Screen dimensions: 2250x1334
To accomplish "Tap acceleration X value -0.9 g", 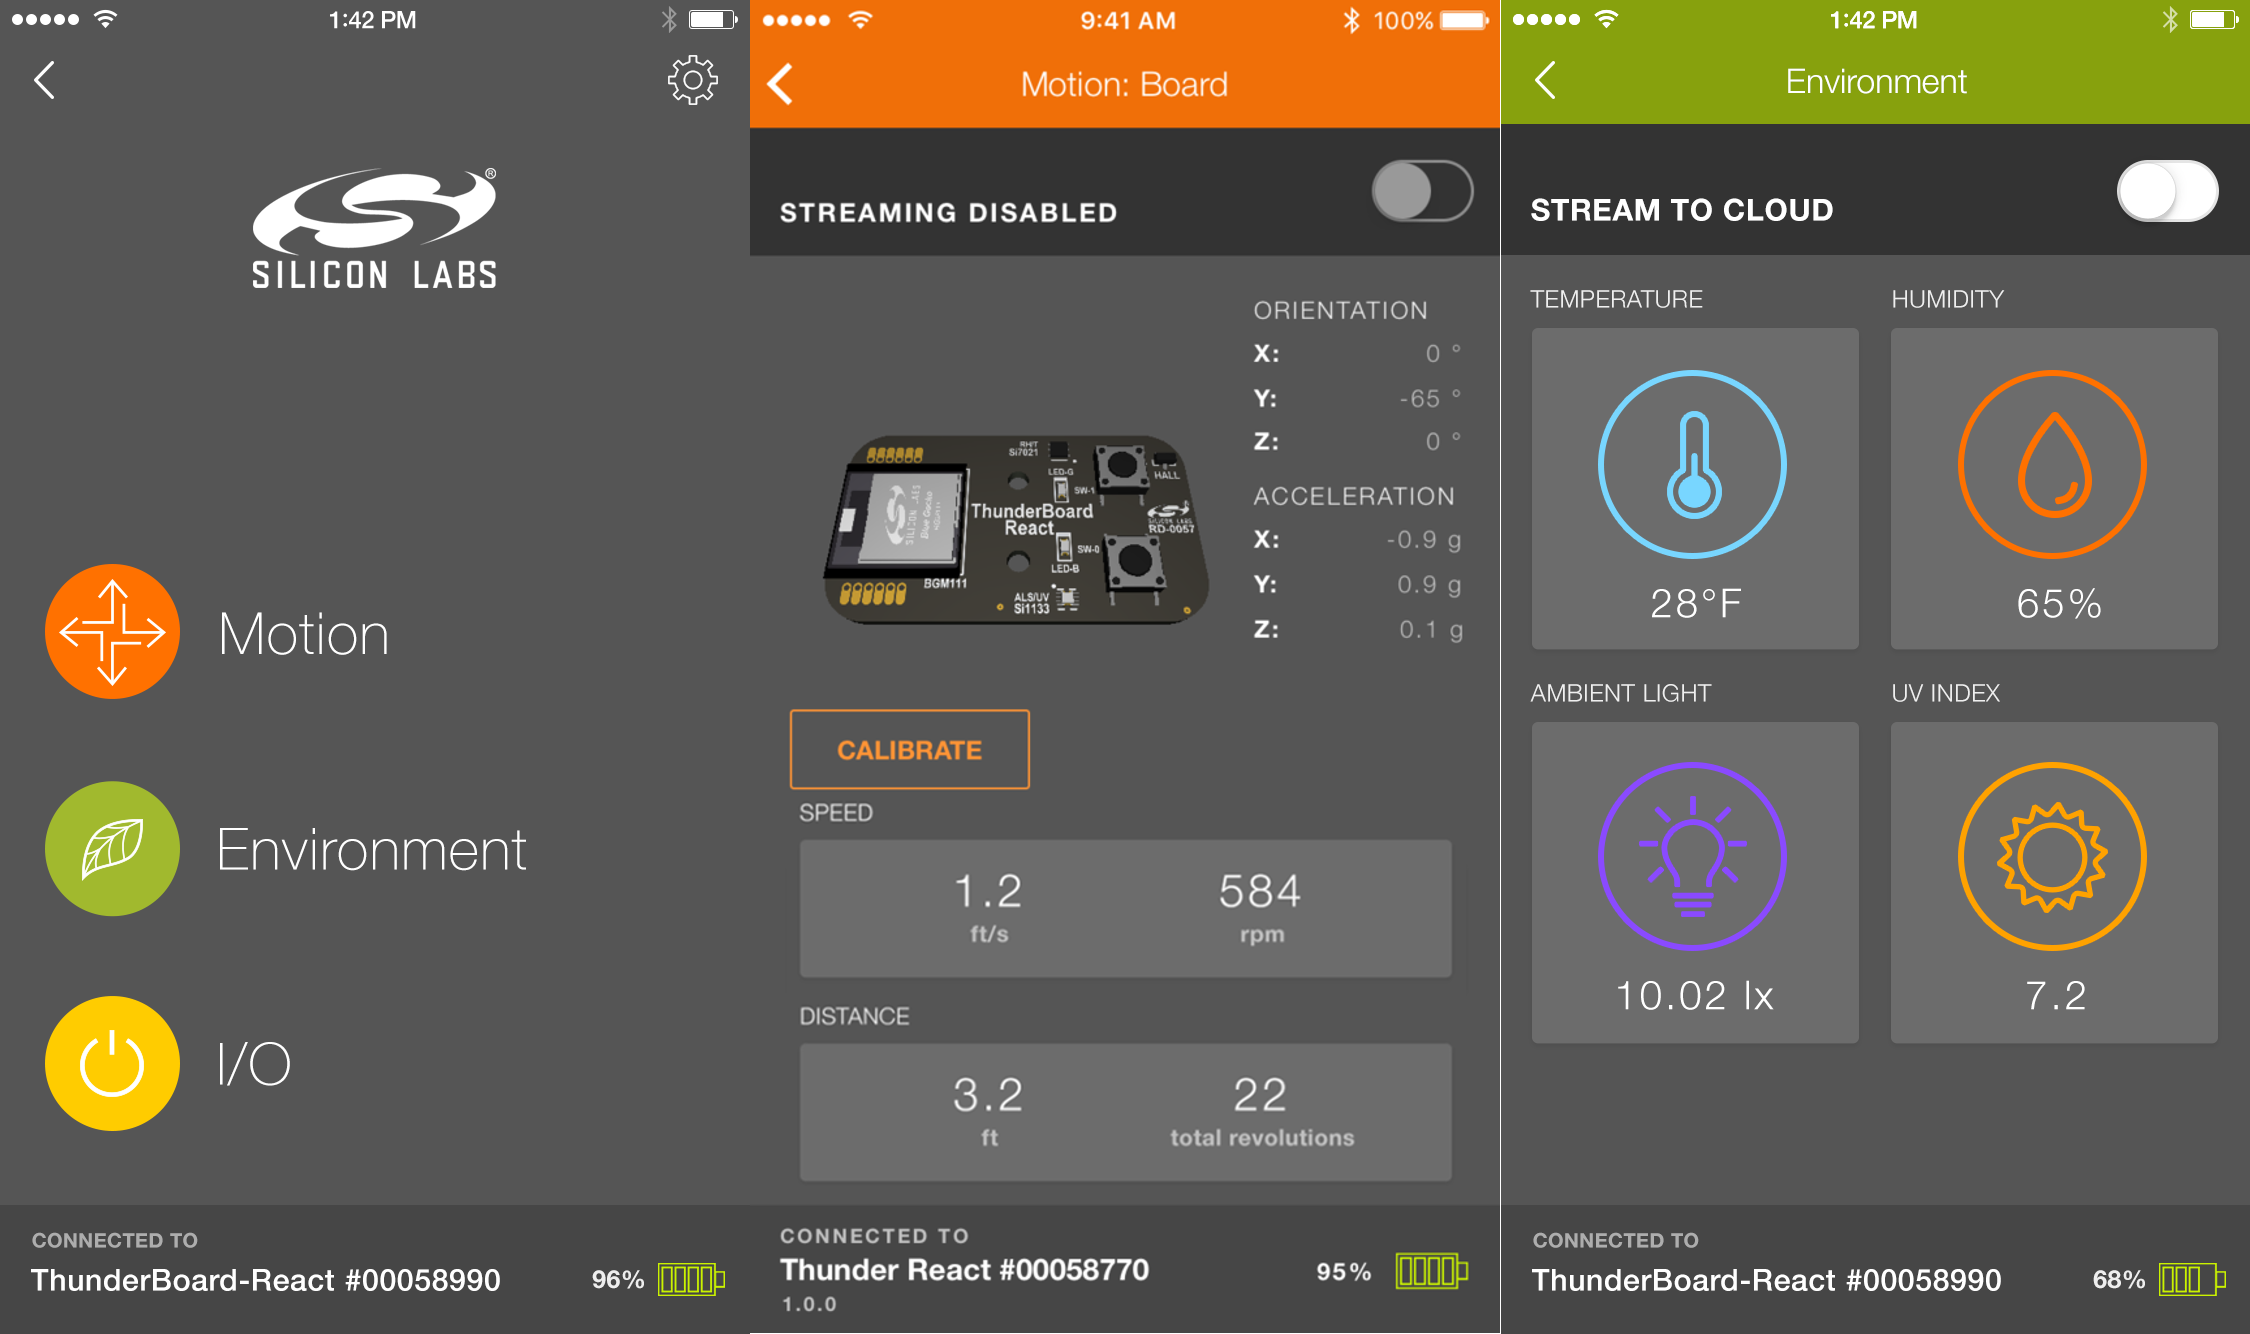I will point(1423,540).
